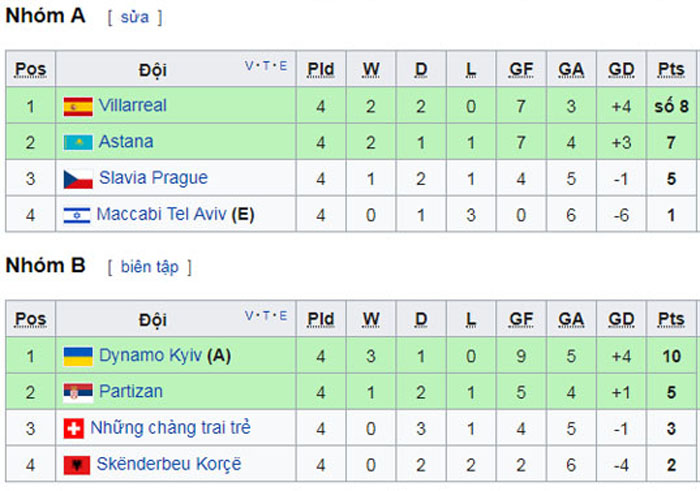The width and height of the screenshot is (700, 491).
Task: Click the 'biên tập' edit link for Nhóm B
Action: tap(150, 267)
